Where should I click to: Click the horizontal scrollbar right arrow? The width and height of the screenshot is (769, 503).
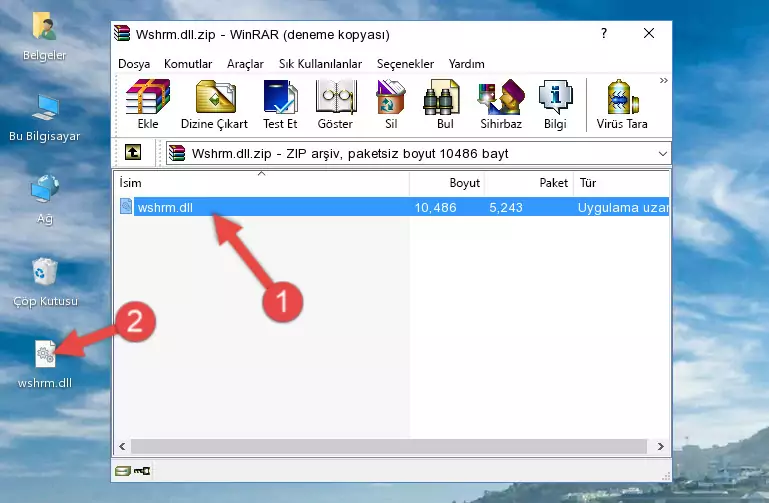coord(660,446)
